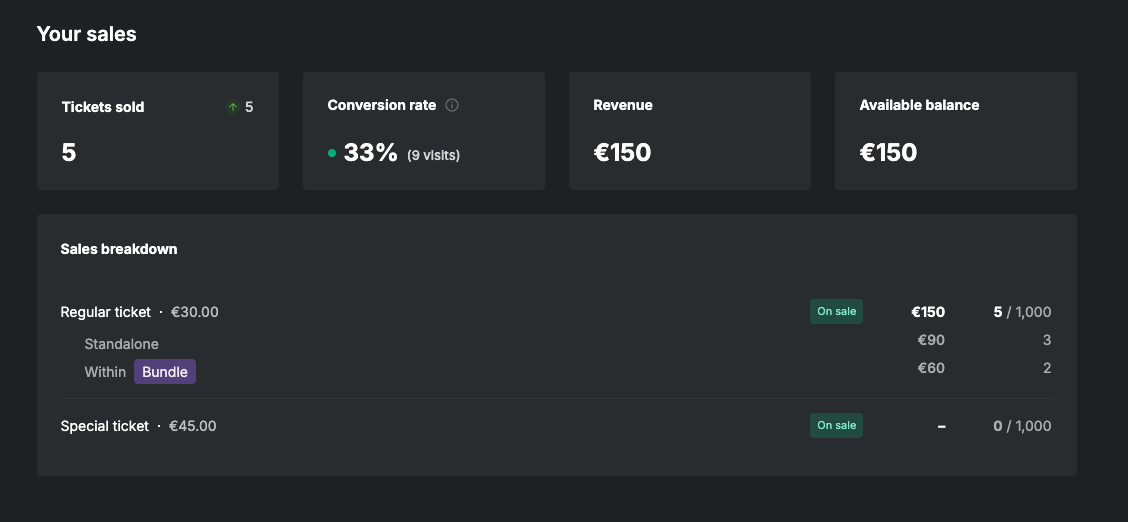This screenshot has width=1128, height=522.
Task: Click the "Your sales" heading
Action: point(86,34)
